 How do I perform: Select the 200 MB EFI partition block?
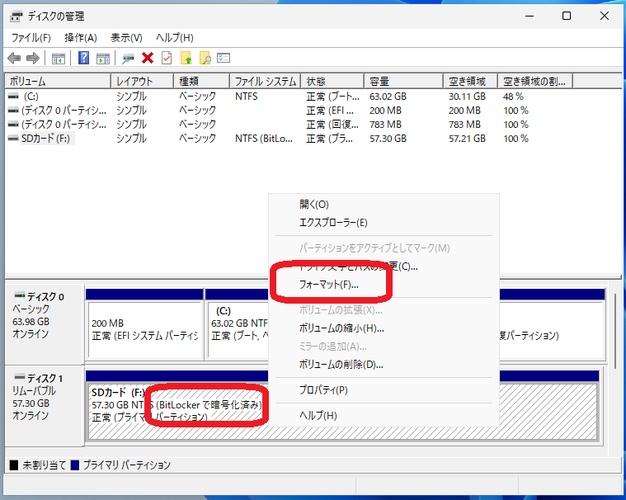pyautogui.click(x=145, y=329)
